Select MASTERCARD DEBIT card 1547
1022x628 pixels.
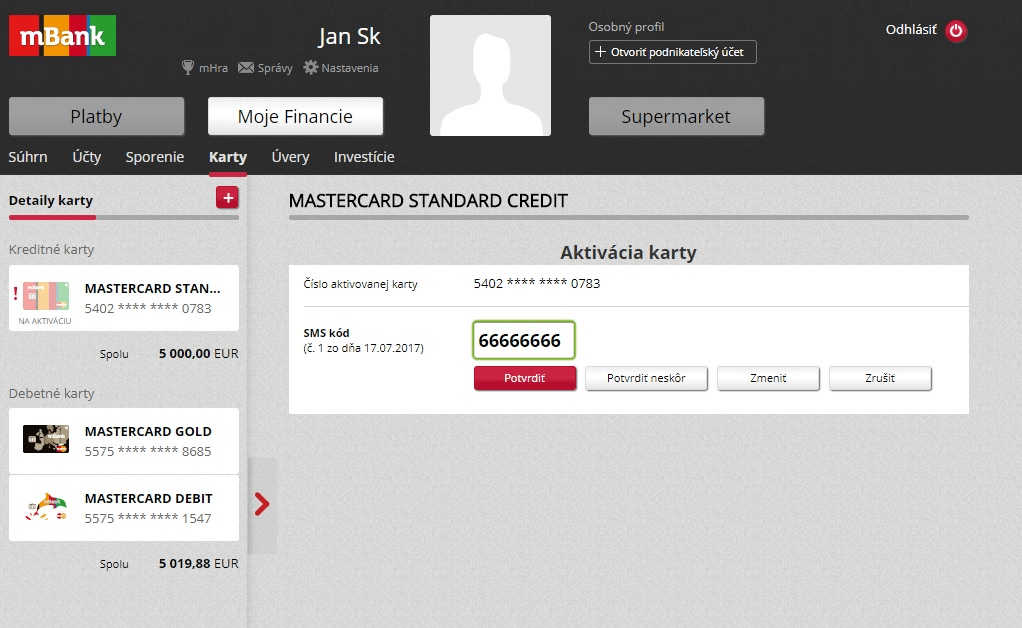tap(124, 508)
